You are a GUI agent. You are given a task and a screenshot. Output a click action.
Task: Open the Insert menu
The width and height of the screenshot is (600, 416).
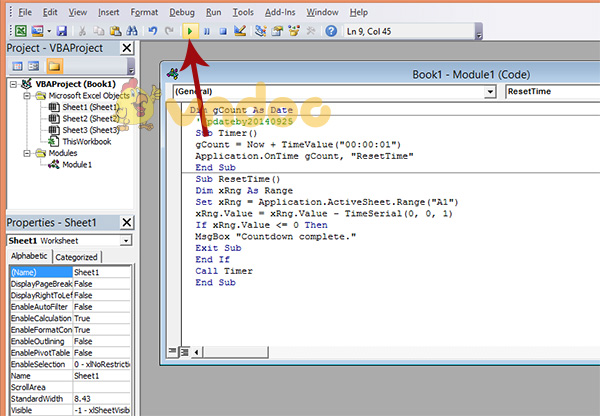[109, 12]
